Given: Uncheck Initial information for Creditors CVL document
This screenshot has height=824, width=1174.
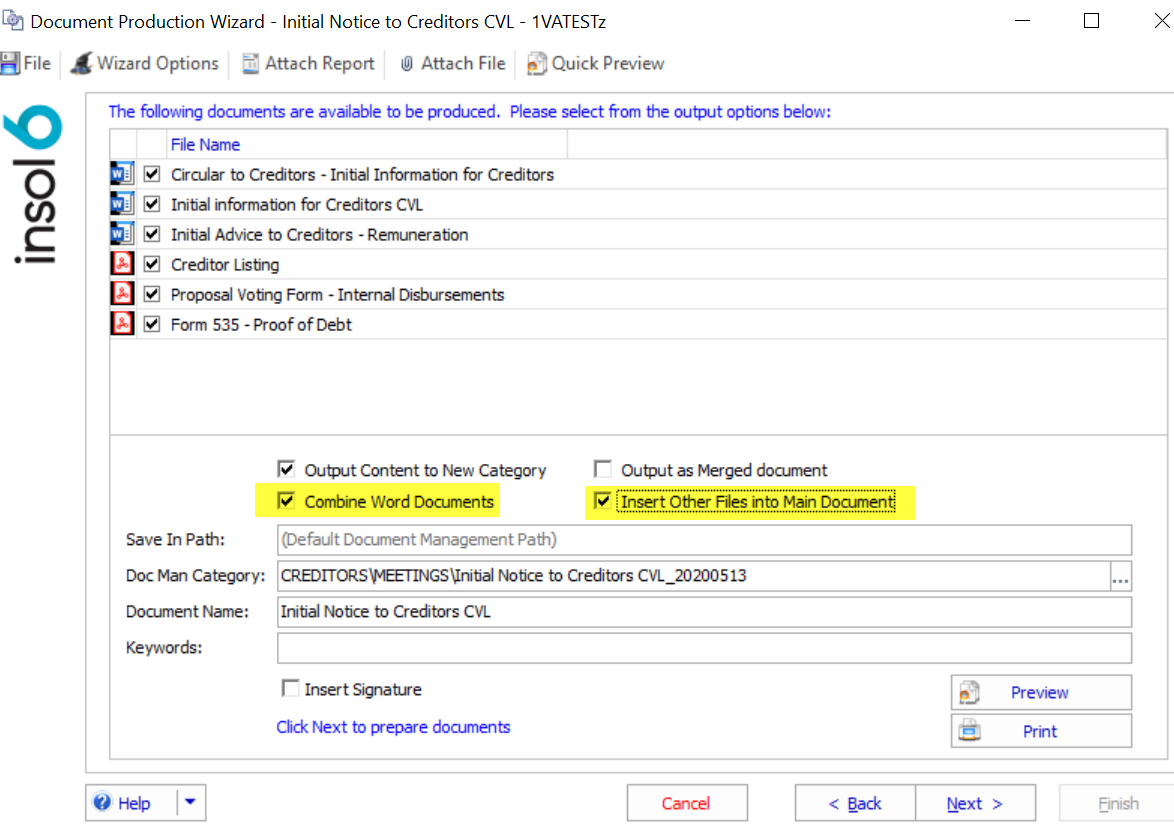Looking at the screenshot, I should point(152,204).
